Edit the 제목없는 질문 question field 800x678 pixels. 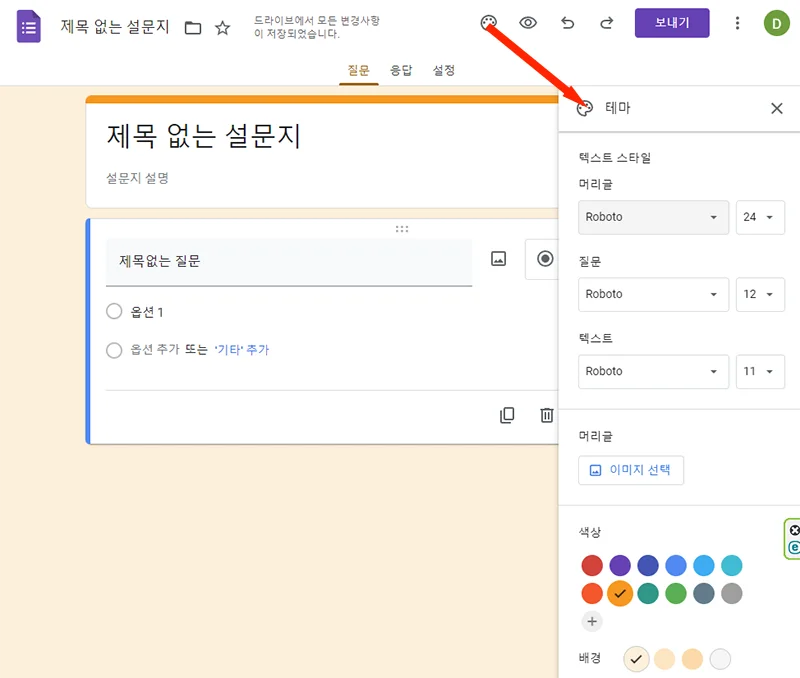point(289,262)
